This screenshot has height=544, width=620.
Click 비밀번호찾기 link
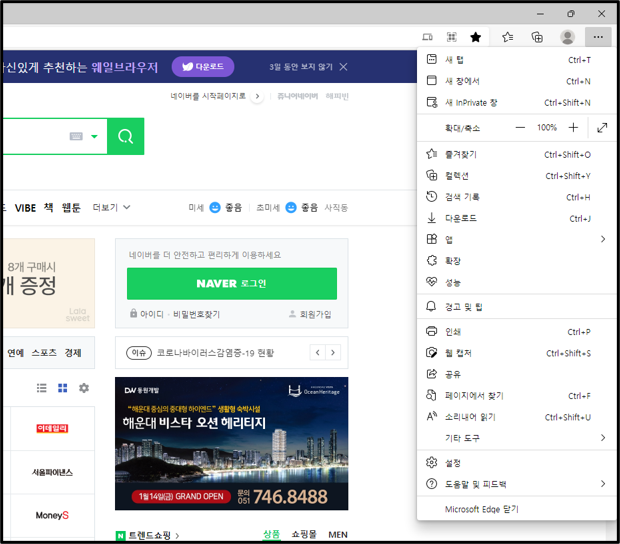[197, 314]
